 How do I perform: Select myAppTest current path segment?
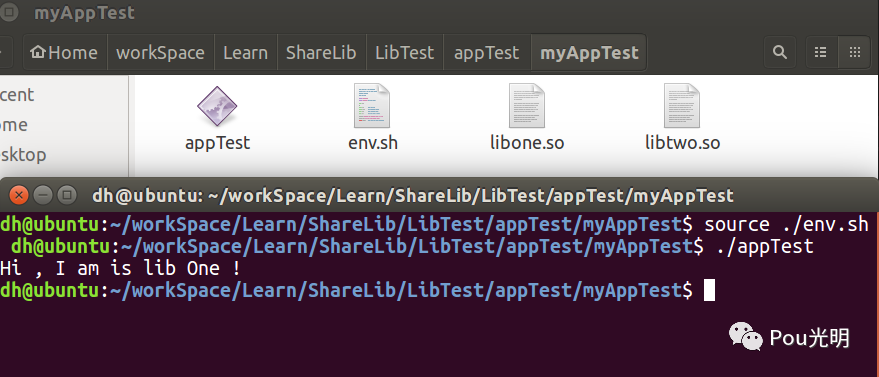coord(589,53)
